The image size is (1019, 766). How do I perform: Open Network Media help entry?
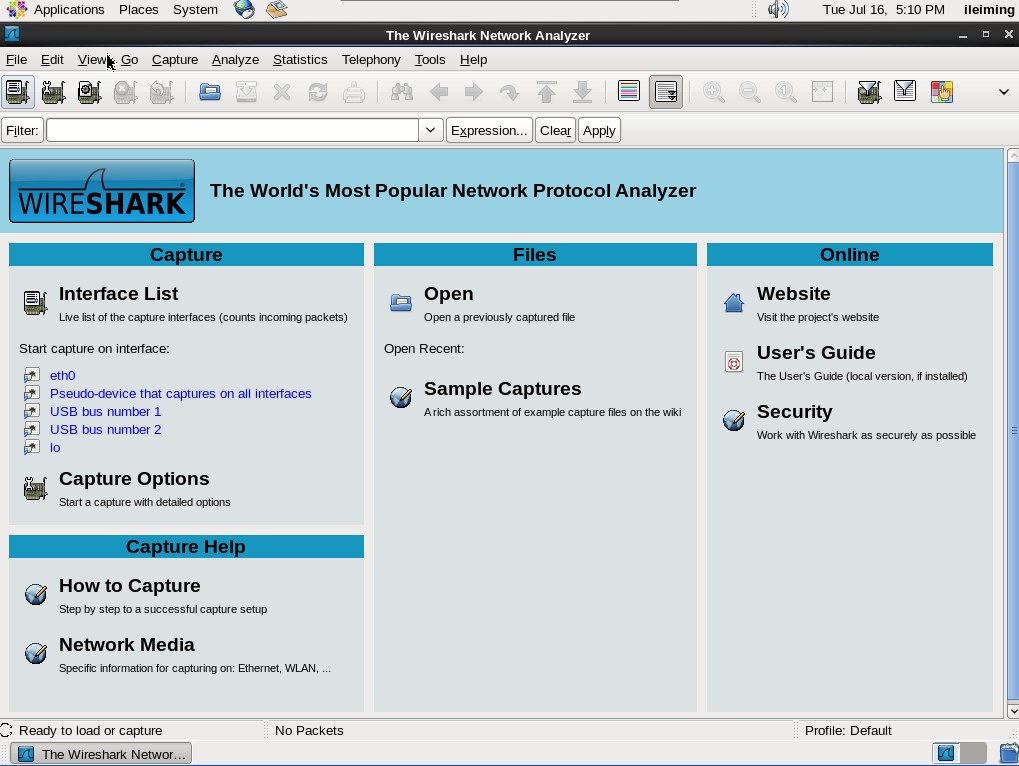[127, 645]
